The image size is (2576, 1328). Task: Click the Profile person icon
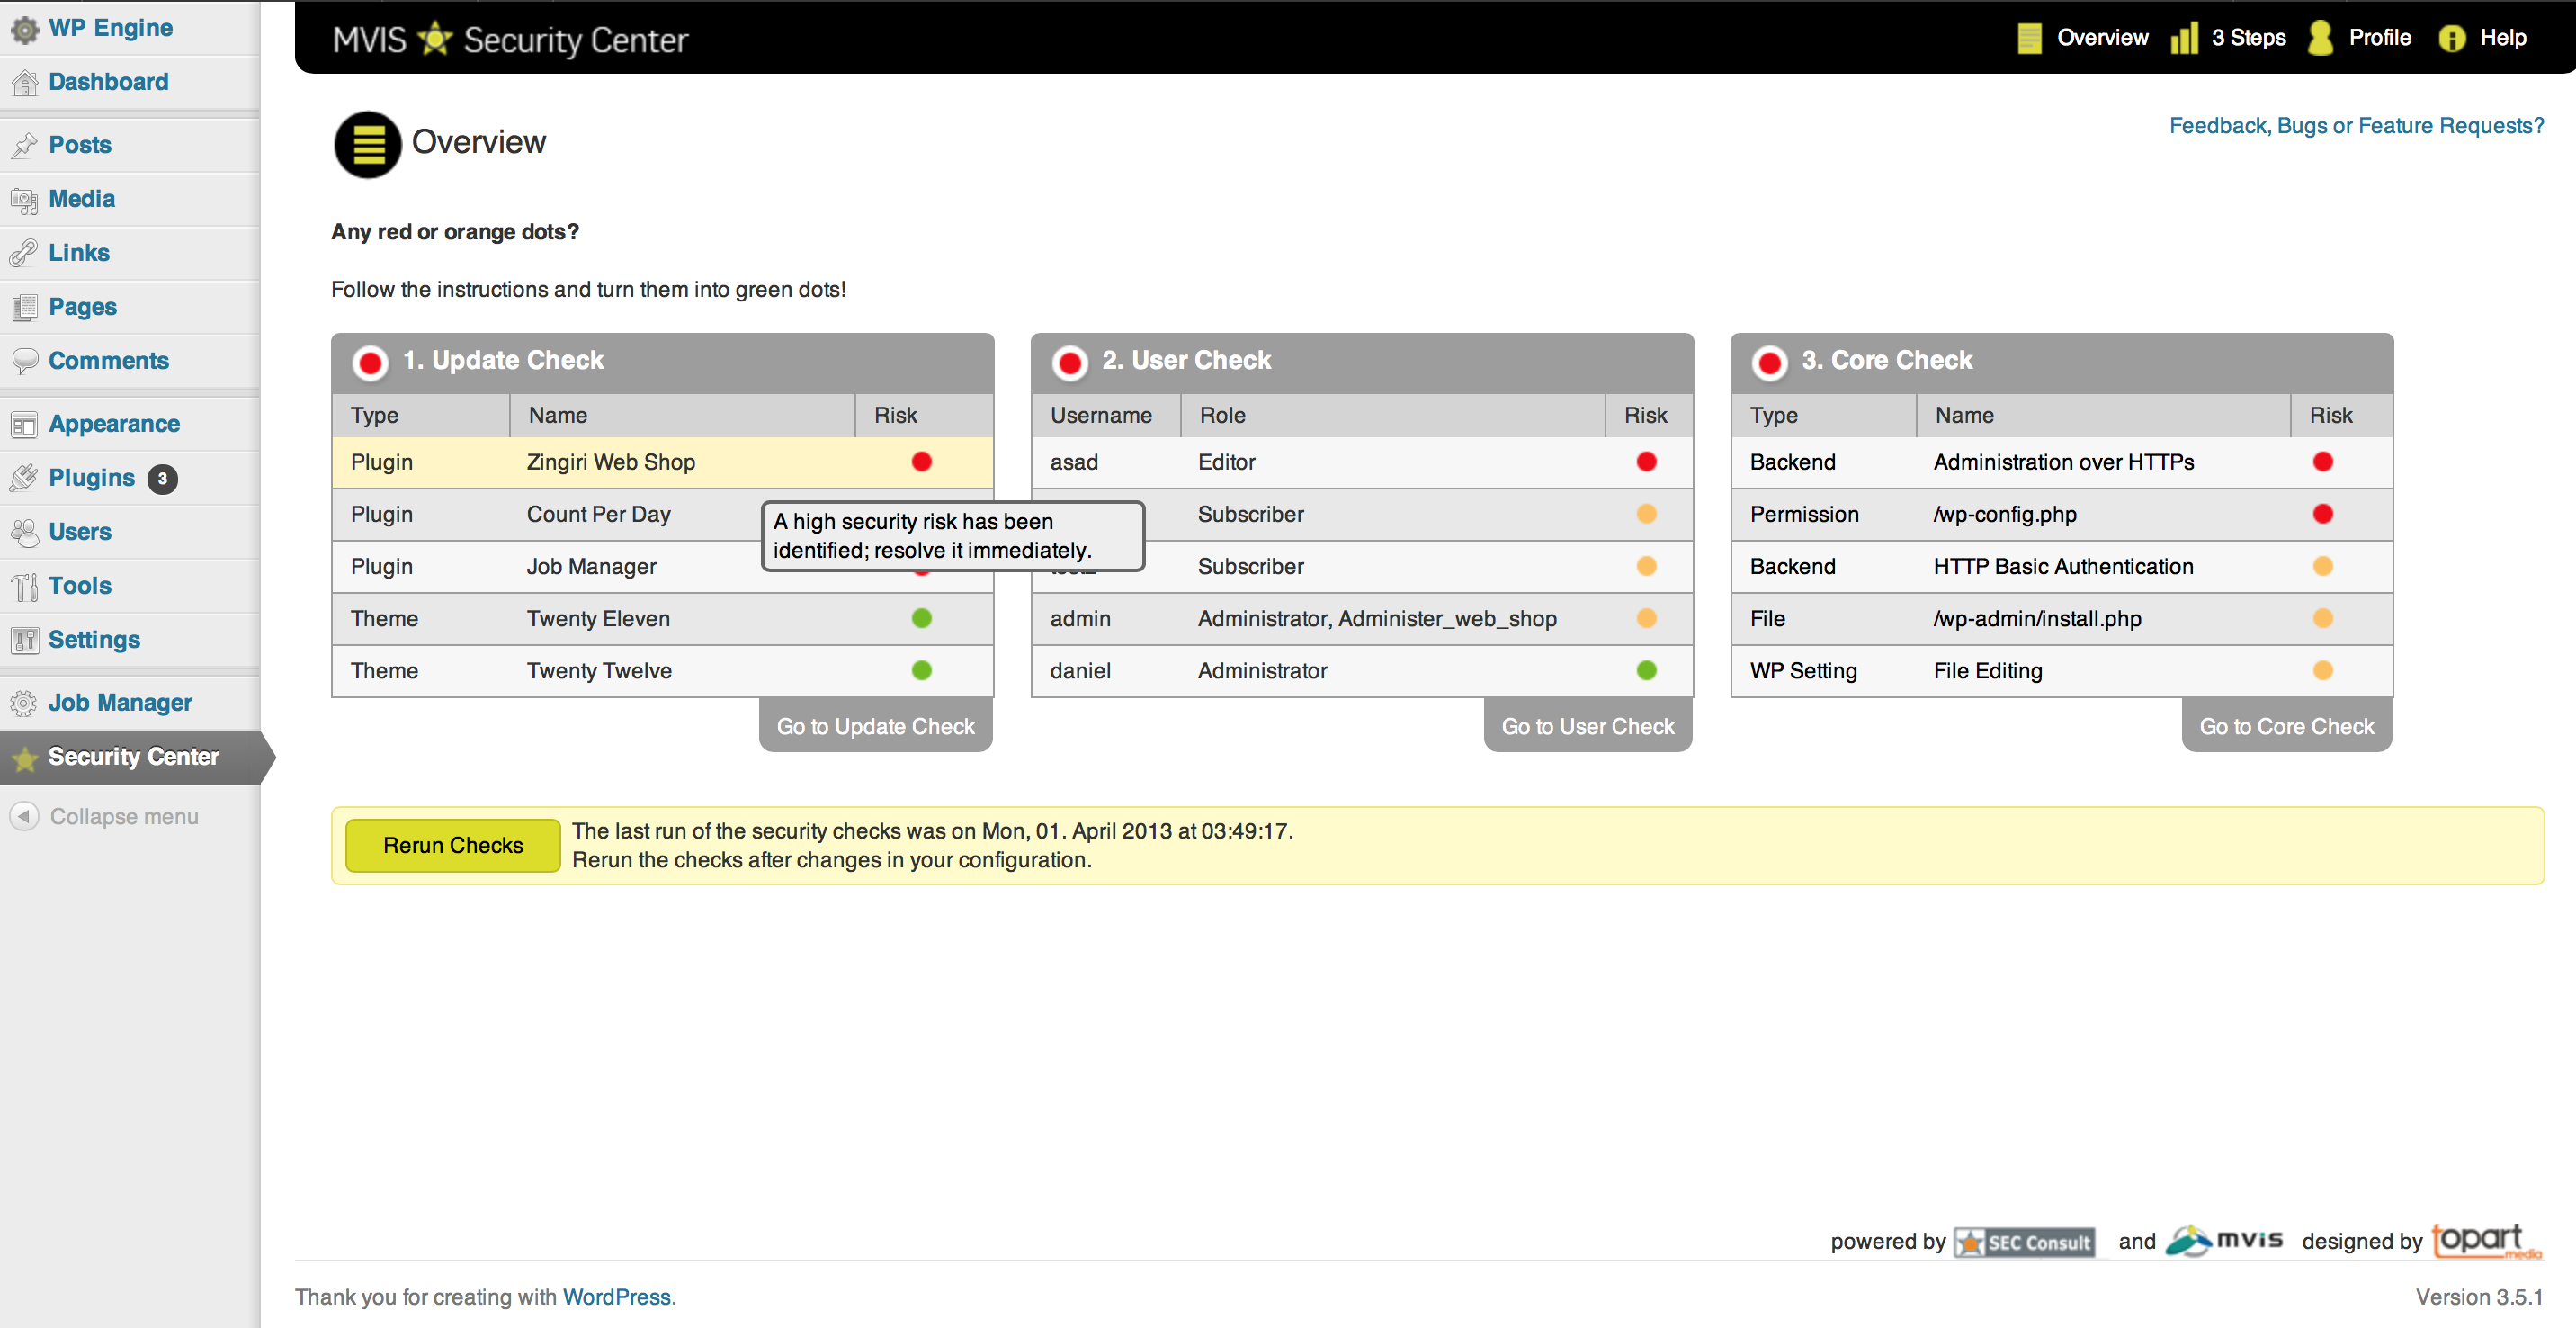[2321, 38]
